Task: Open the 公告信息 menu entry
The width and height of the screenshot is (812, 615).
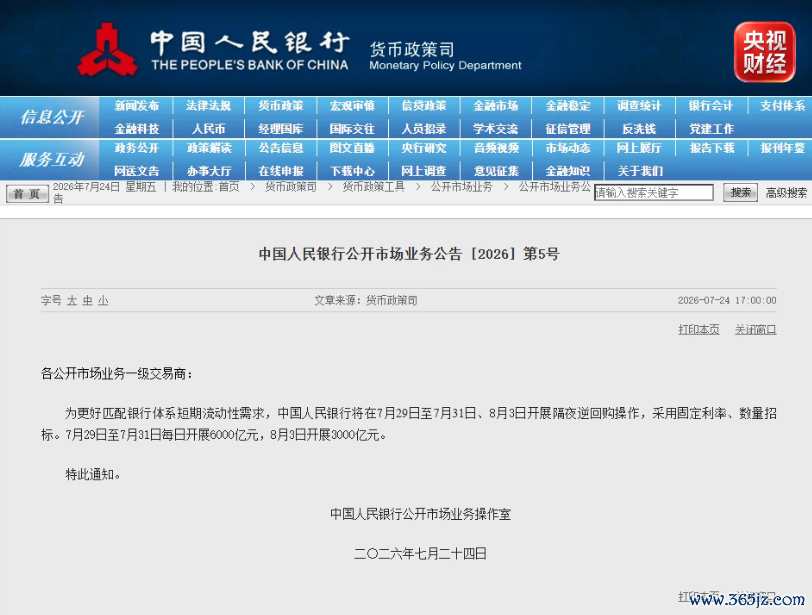Action: tap(281, 148)
